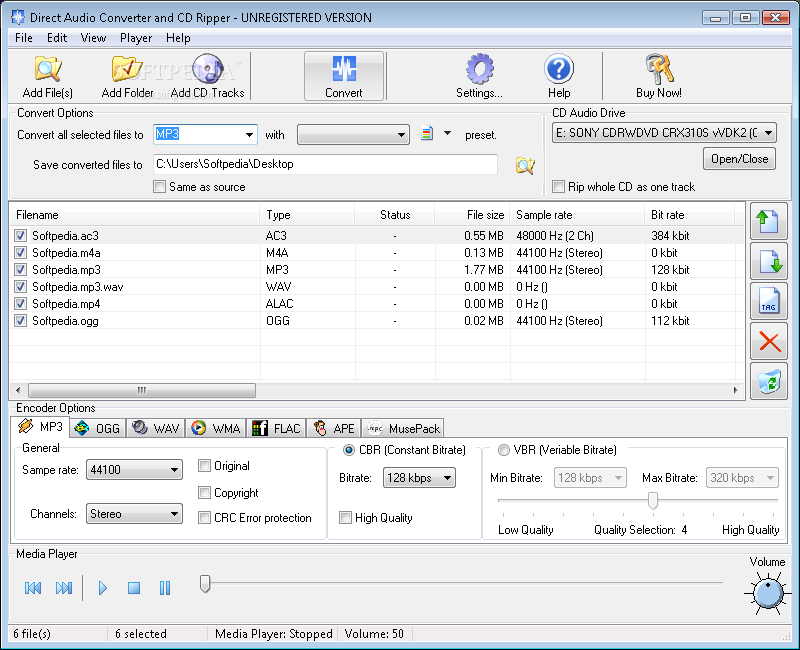Enable CRC Error protection
The image size is (800, 650).
point(204,517)
